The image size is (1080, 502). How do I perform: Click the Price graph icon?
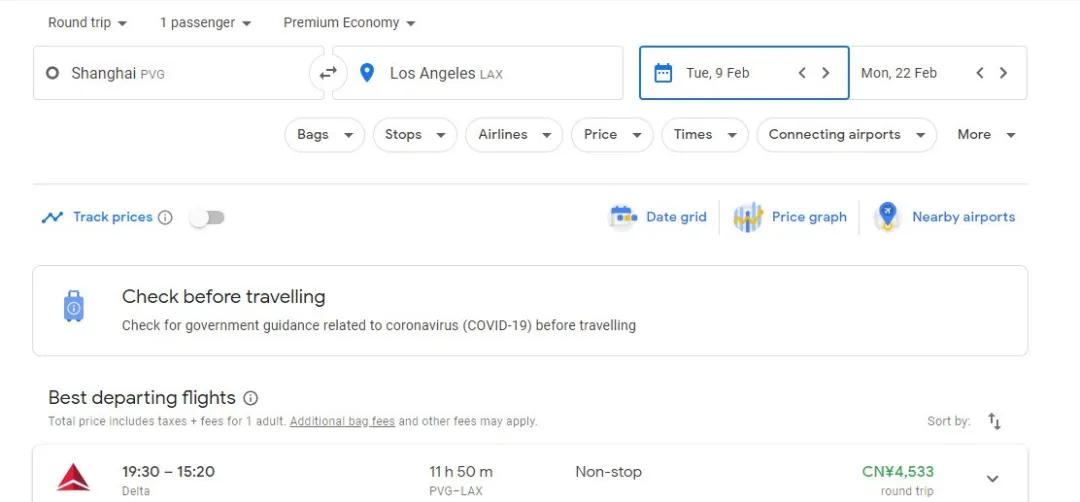coord(748,217)
